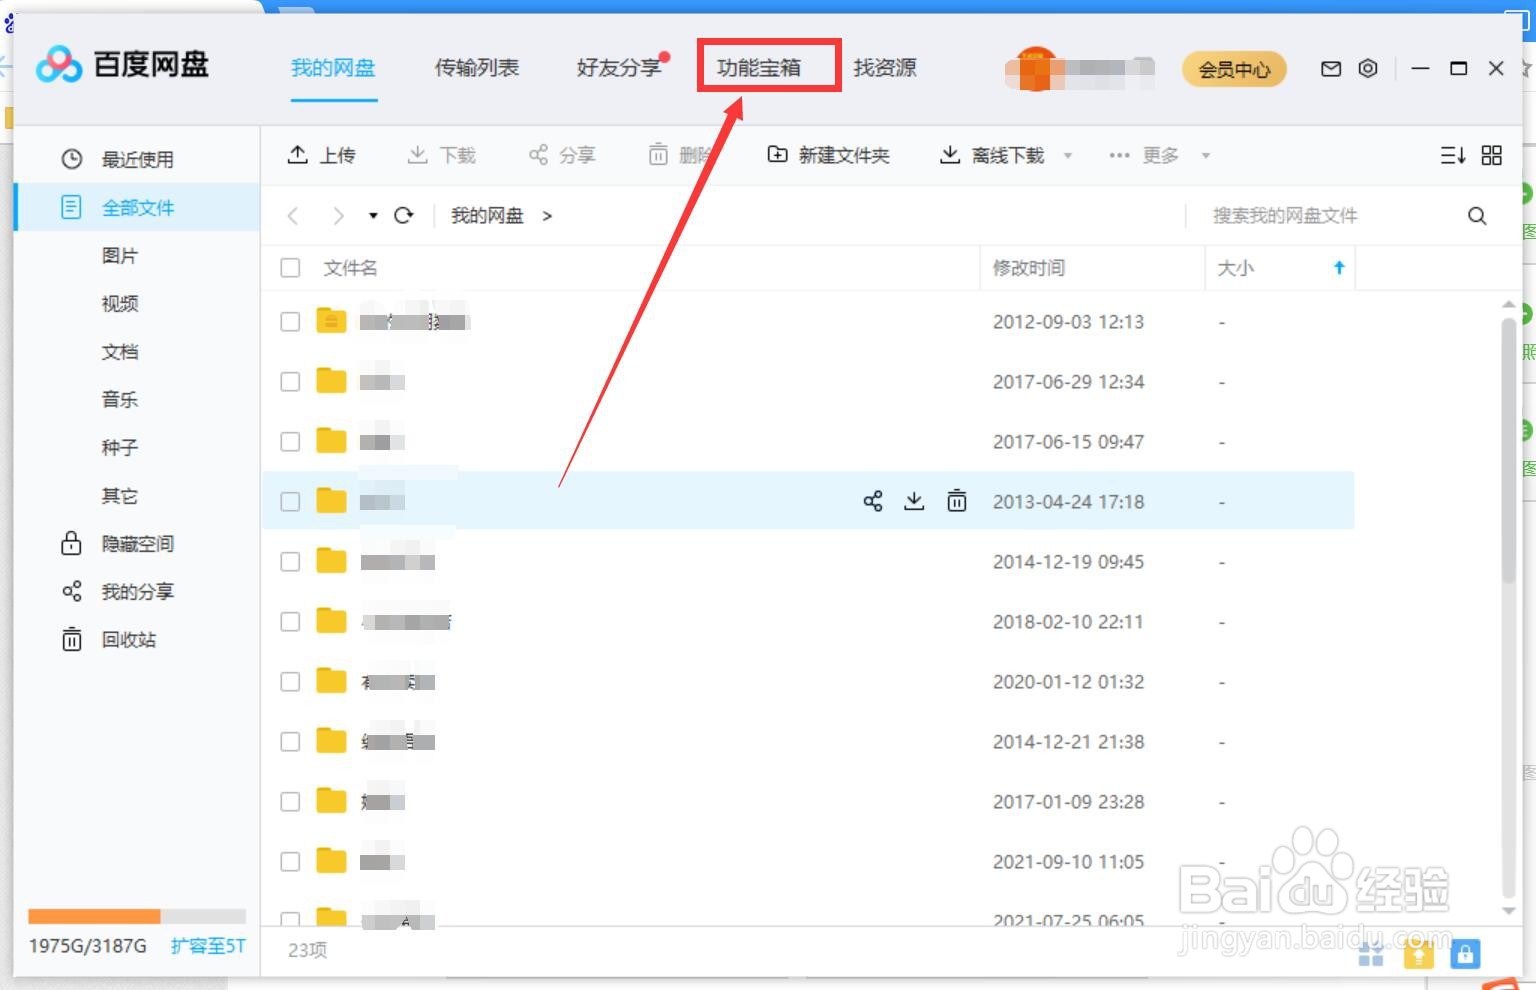Click 离线下载 offline download

(992, 155)
